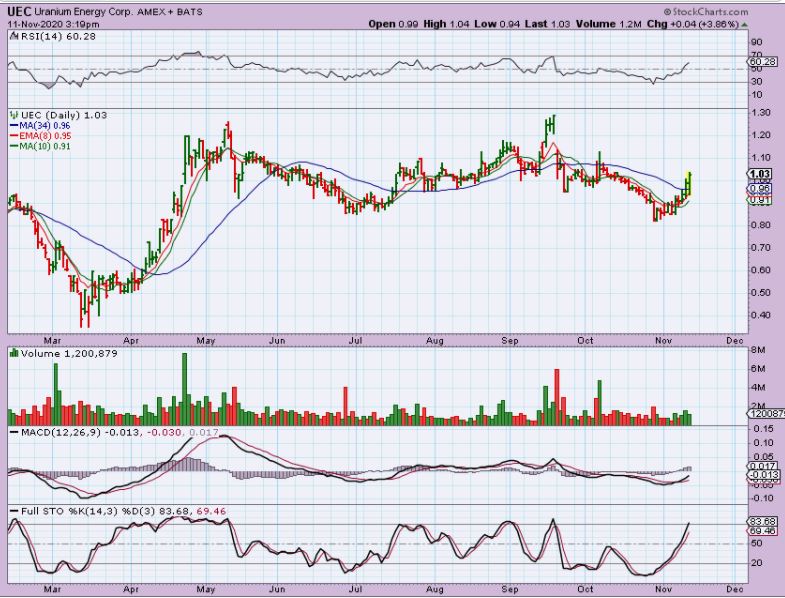
Task: Click the -0.013 MACD value tag on axis
Action: point(763,475)
